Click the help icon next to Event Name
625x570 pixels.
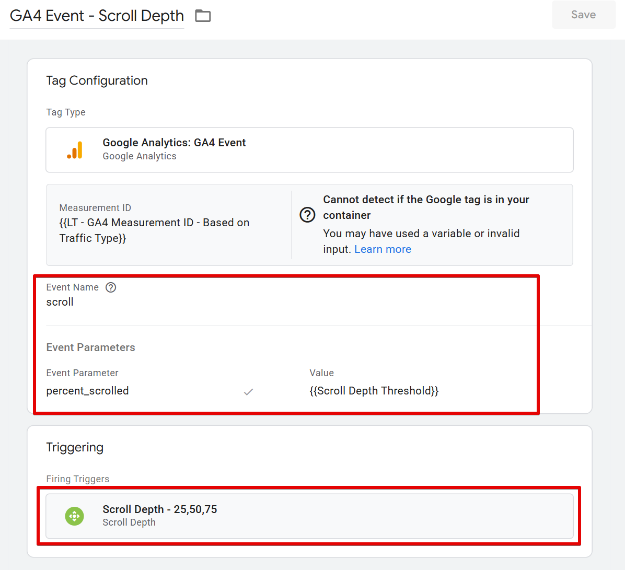pos(111,287)
